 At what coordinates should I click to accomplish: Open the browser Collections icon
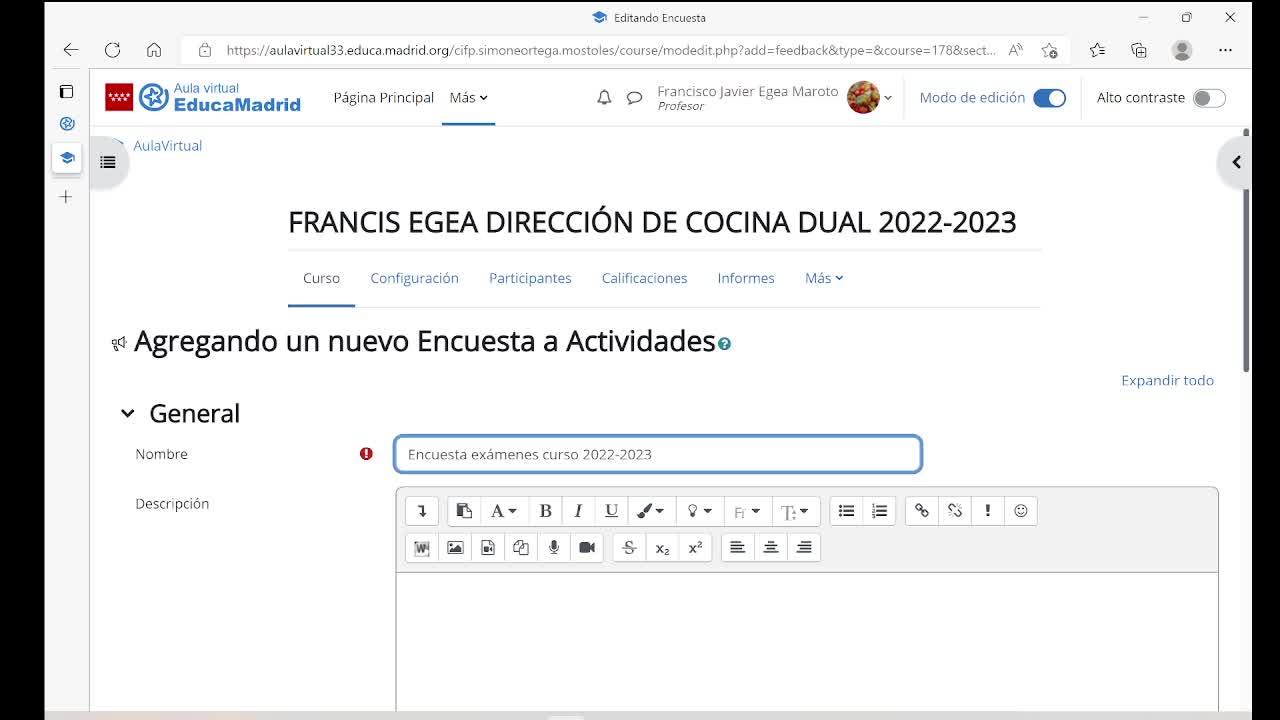click(x=1139, y=50)
